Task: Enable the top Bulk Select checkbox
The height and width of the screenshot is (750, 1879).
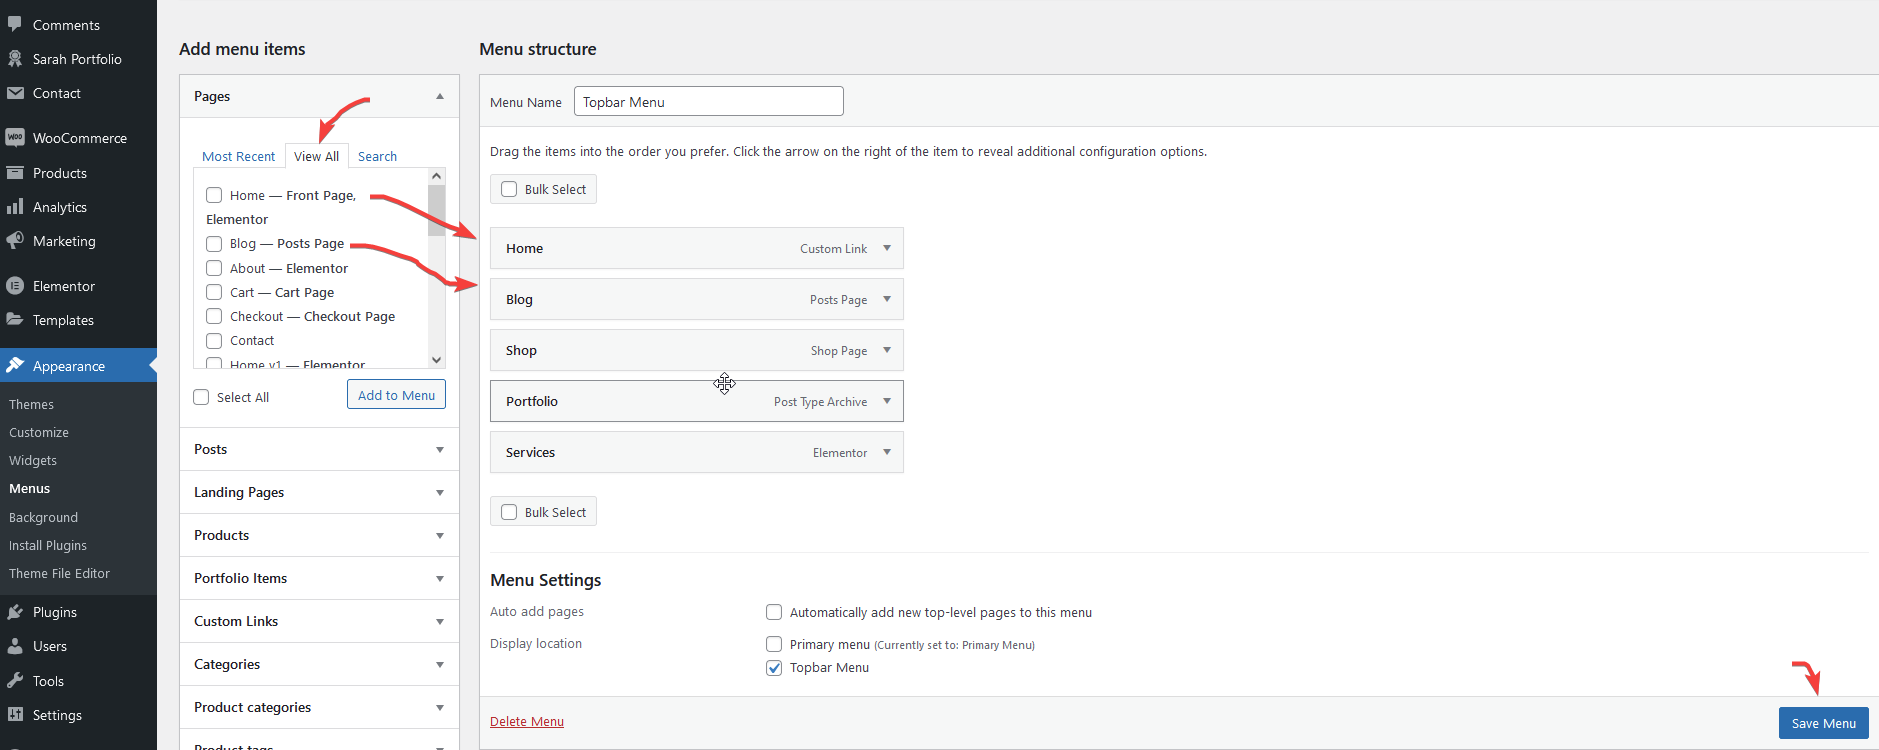Action: [509, 189]
